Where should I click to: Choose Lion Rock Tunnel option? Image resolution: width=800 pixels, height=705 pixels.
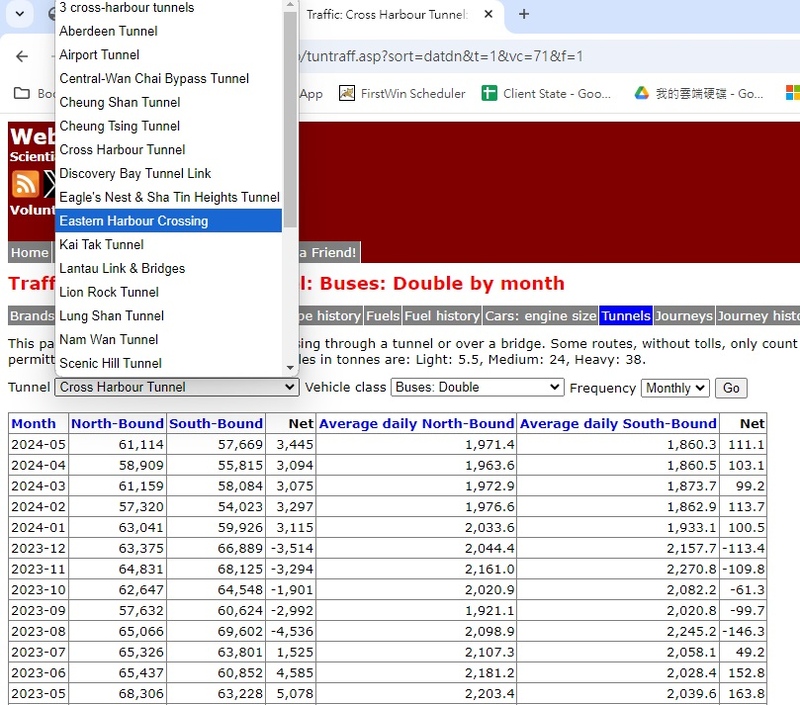click(x=109, y=292)
